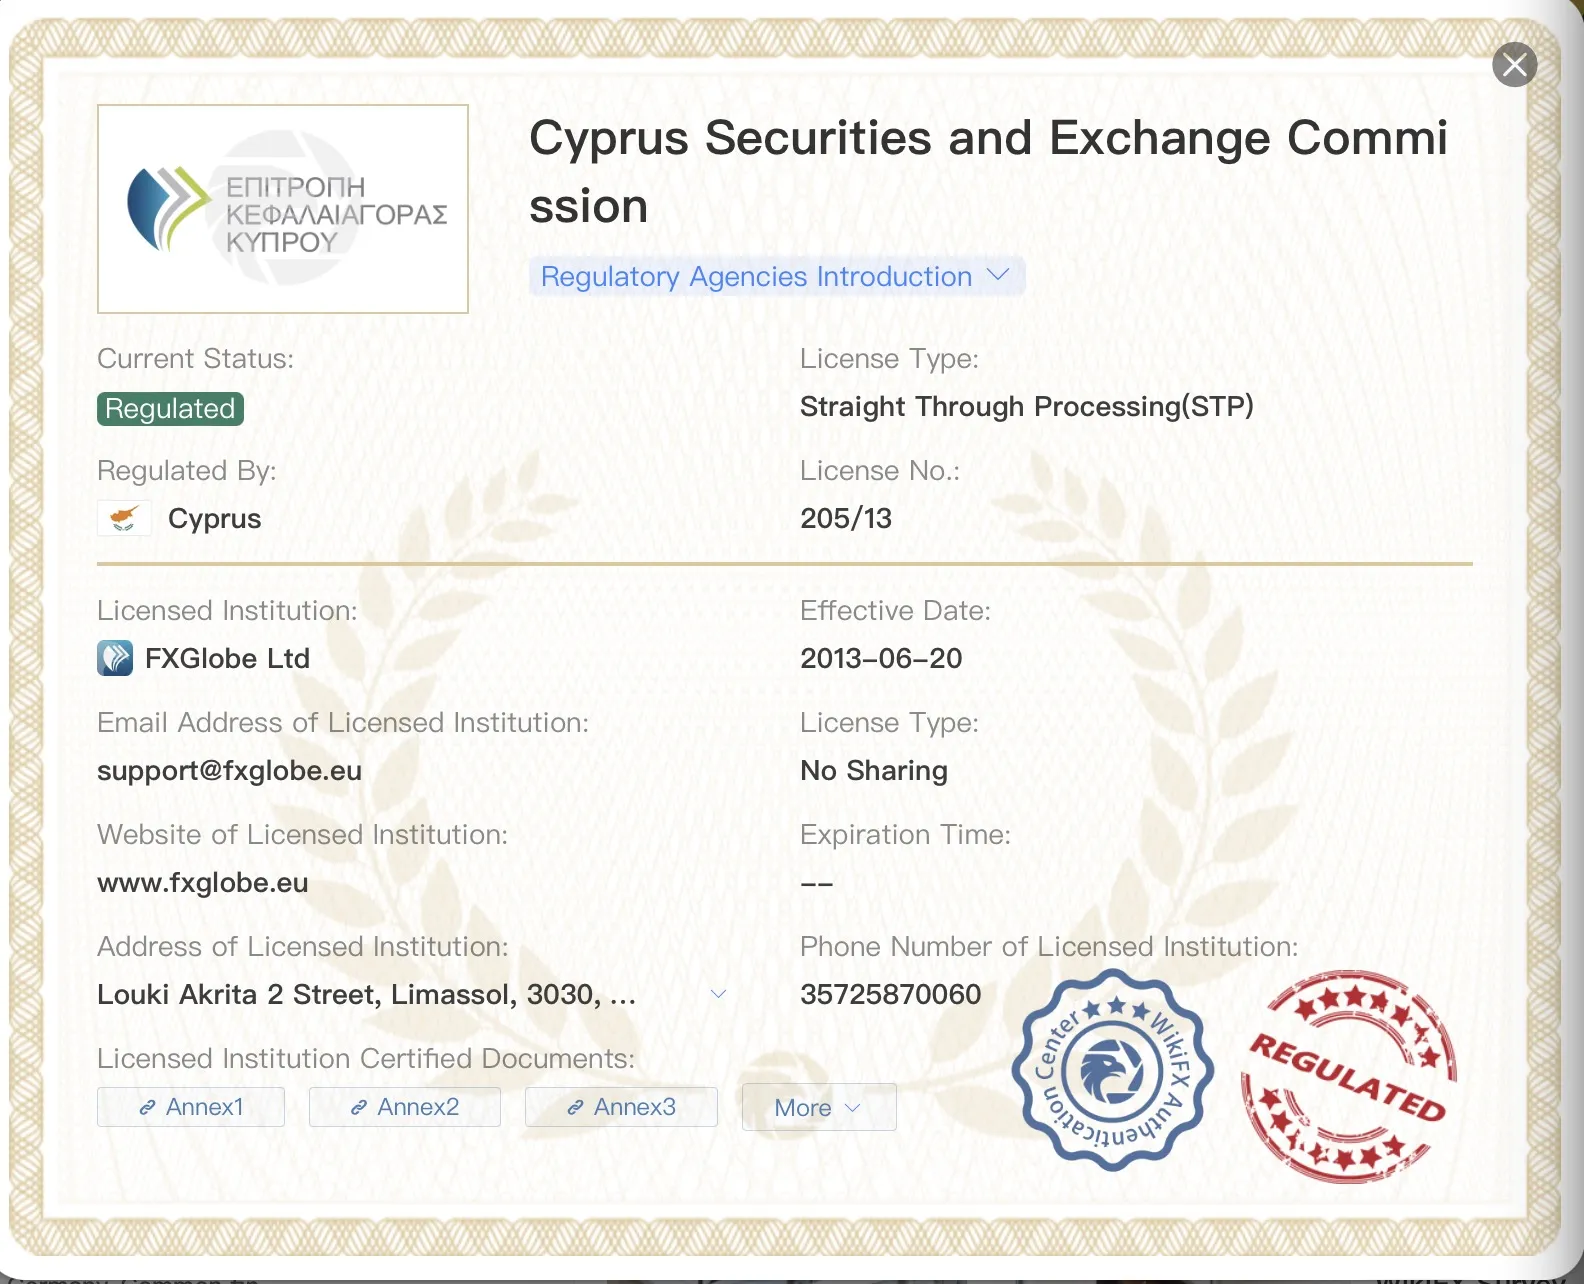
Task: Expand the full institution address
Action: (718, 994)
